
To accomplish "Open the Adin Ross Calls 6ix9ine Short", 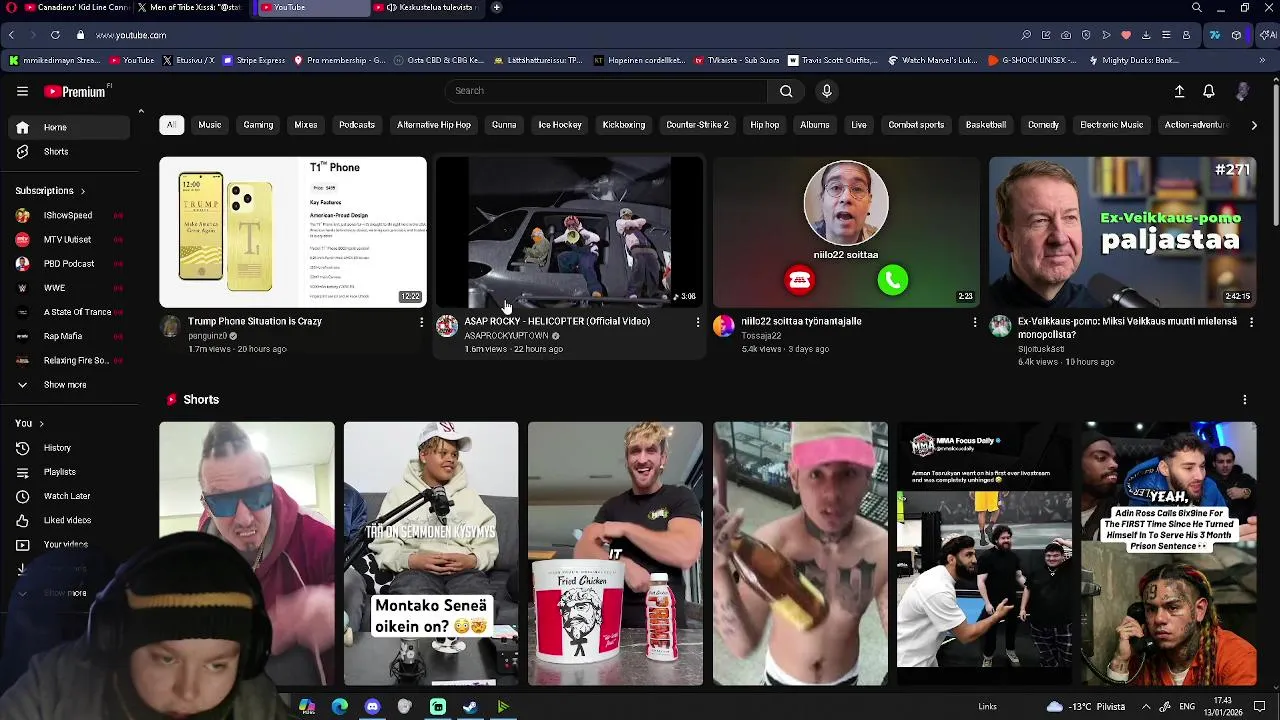I will pyautogui.click(x=1169, y=554).
